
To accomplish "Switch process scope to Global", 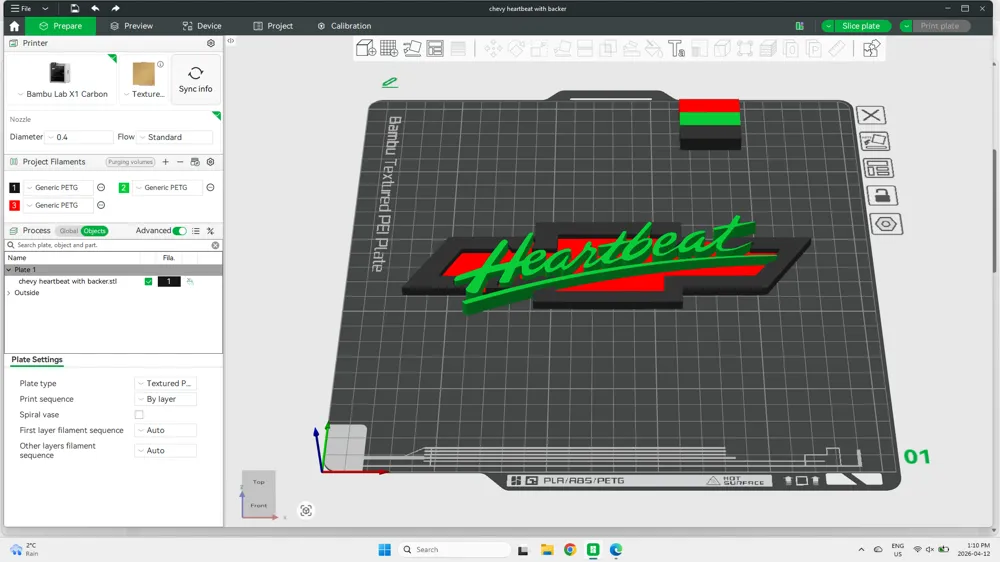I will [x=68, y=231].
